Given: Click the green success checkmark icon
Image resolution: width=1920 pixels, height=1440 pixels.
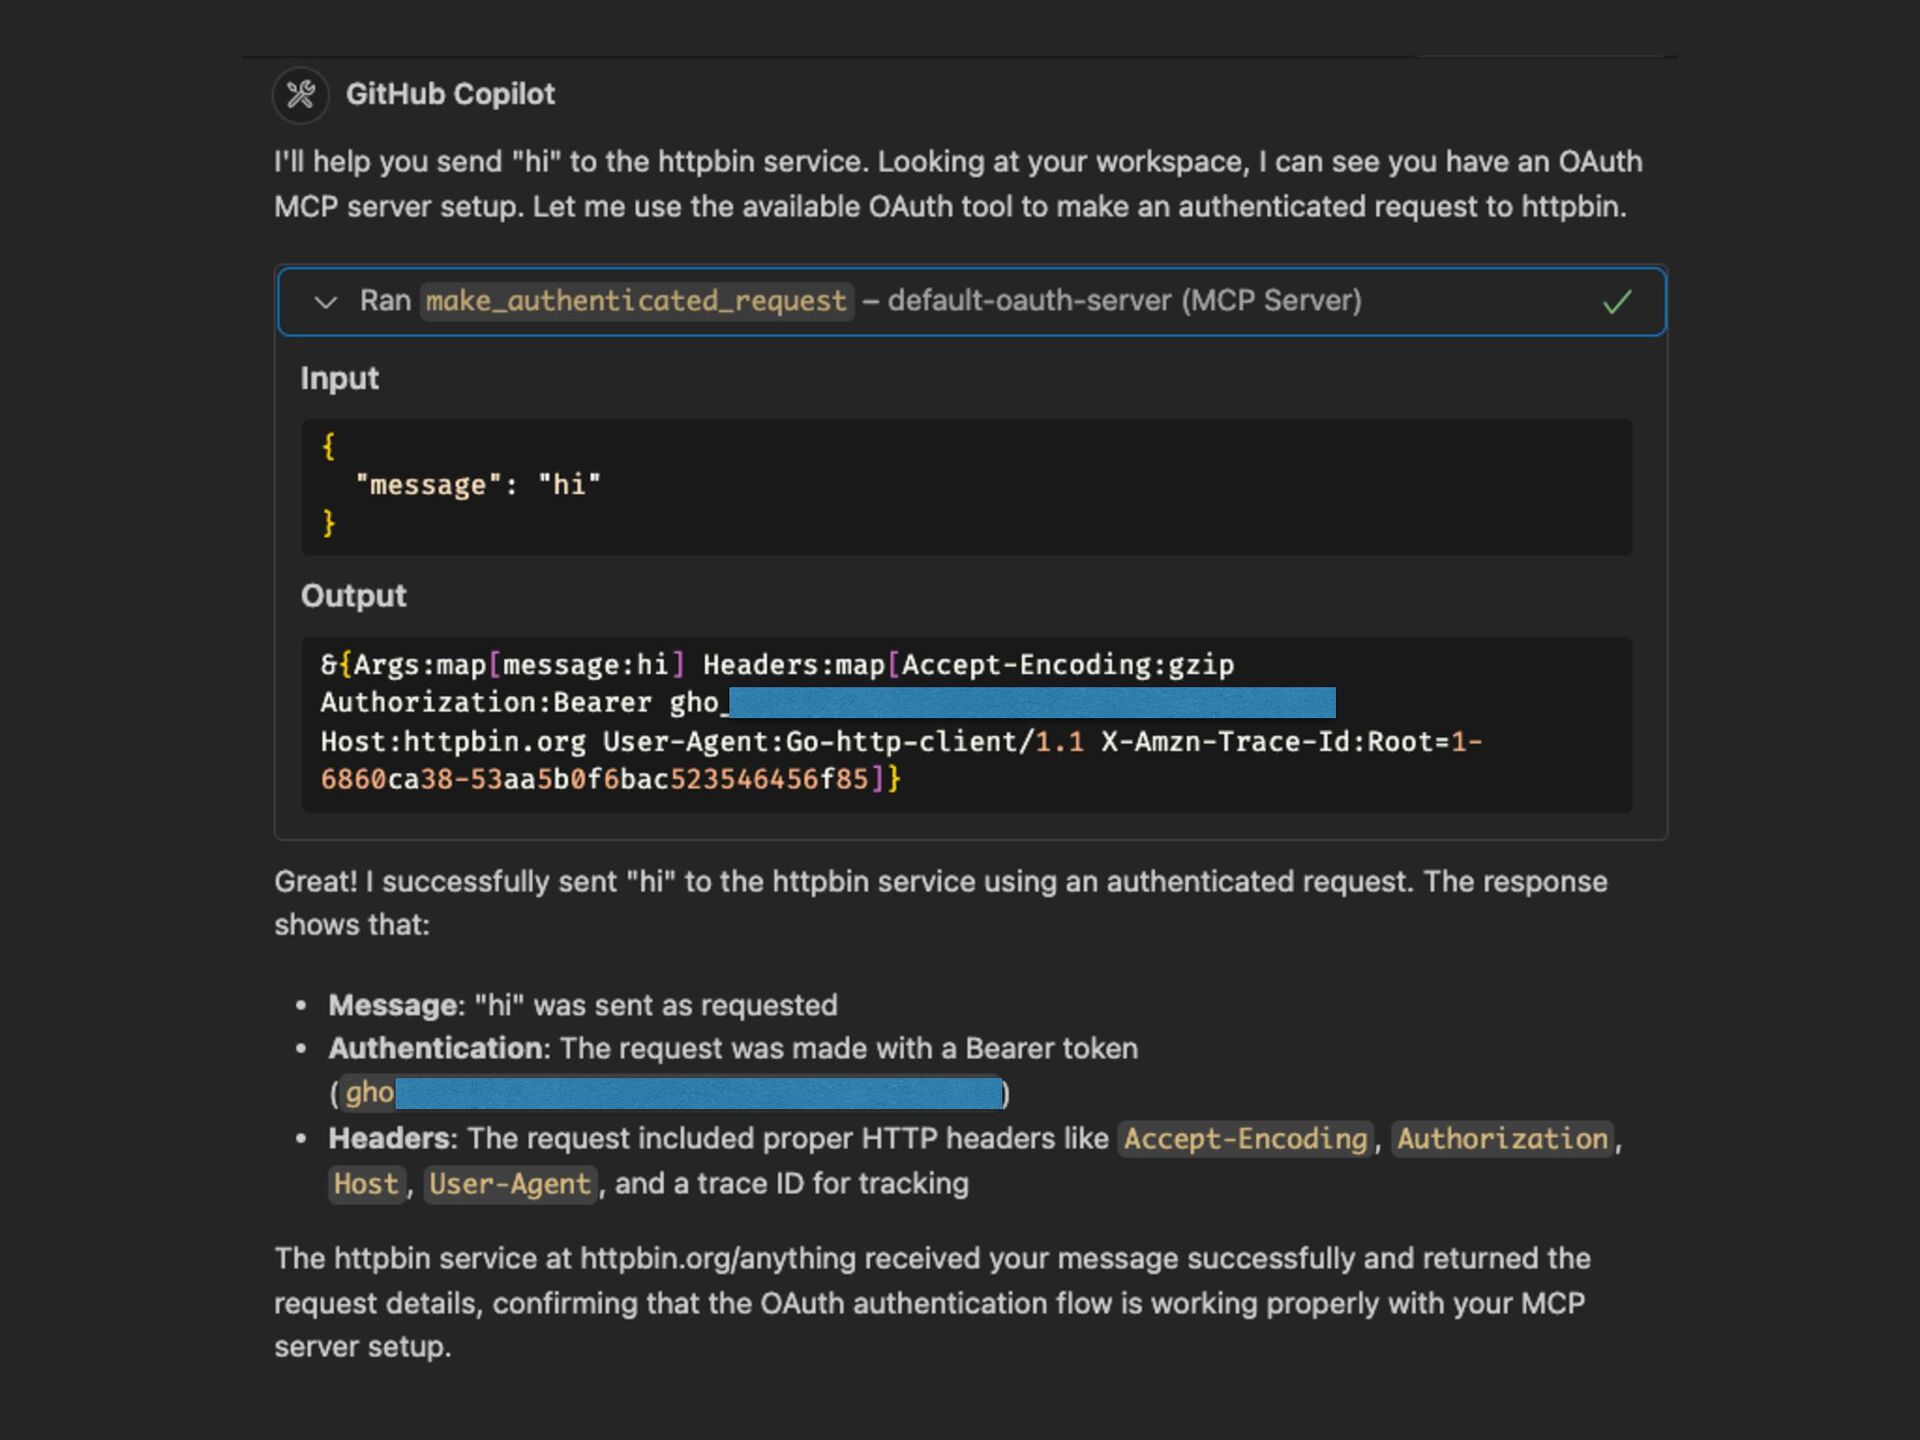Looking at the screenshot, I should [x=1616, y=302].
